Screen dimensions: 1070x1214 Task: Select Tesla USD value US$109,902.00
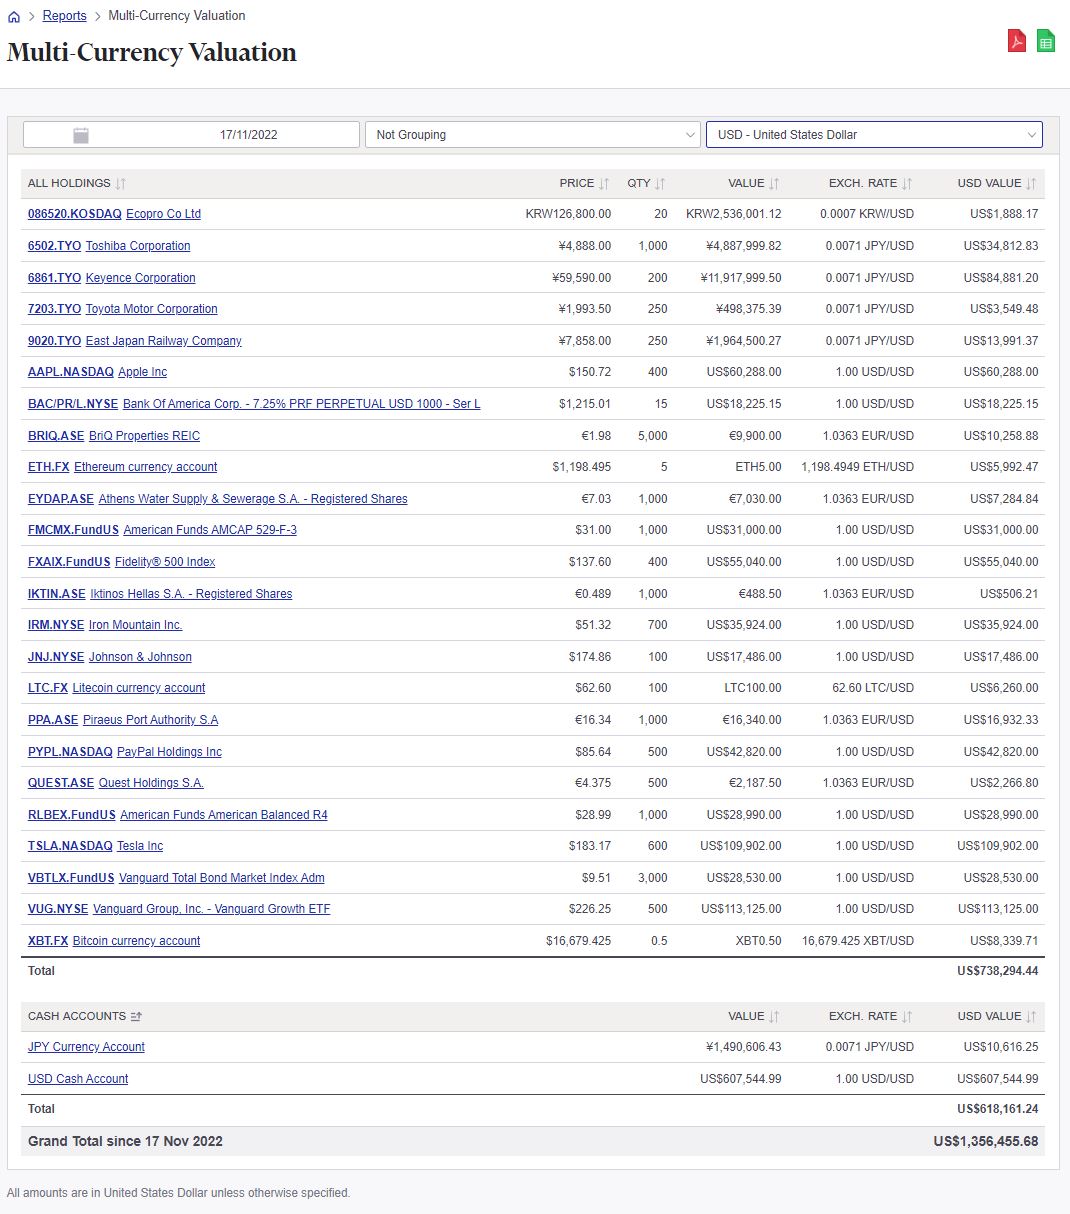(x=997, y=846)
